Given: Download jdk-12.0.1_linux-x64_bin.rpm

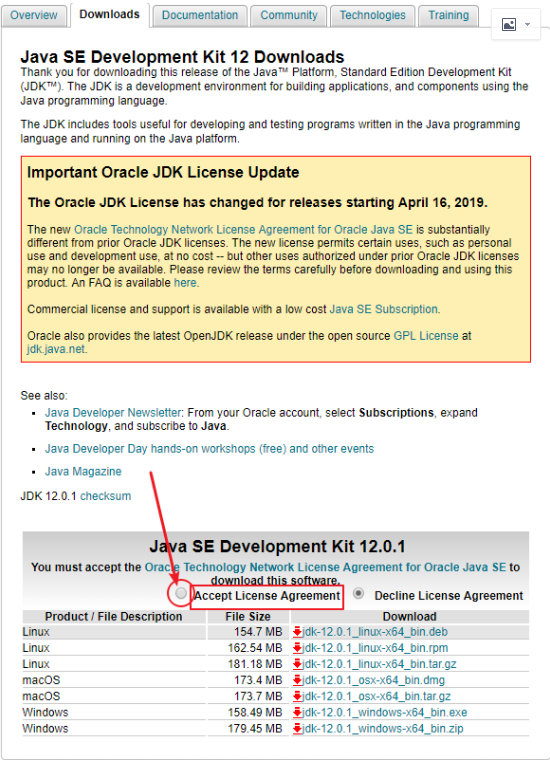Looking at the screenshot, I should (375, 648).
